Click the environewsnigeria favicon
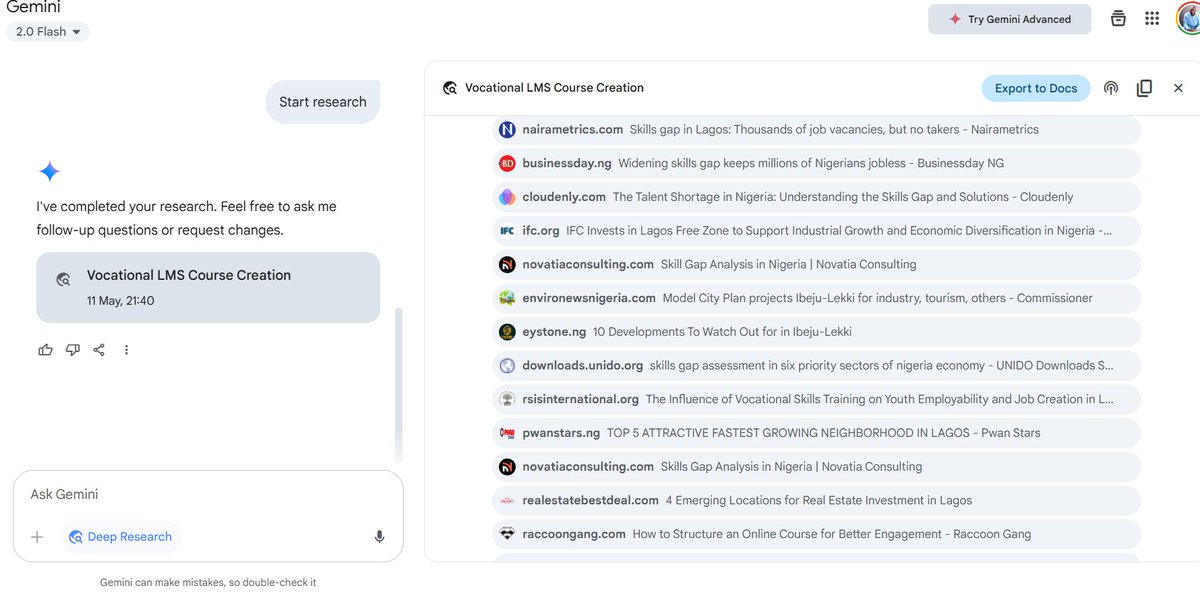Viewport: 1200px width, 592px height. [507, 298]
